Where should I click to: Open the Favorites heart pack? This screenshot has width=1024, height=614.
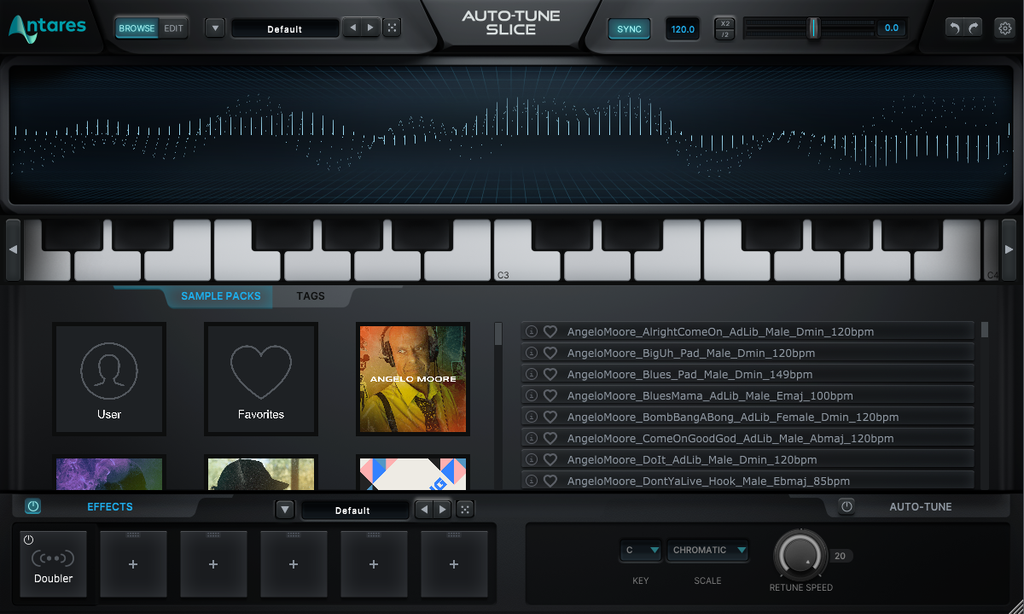[x=261, y=379]
